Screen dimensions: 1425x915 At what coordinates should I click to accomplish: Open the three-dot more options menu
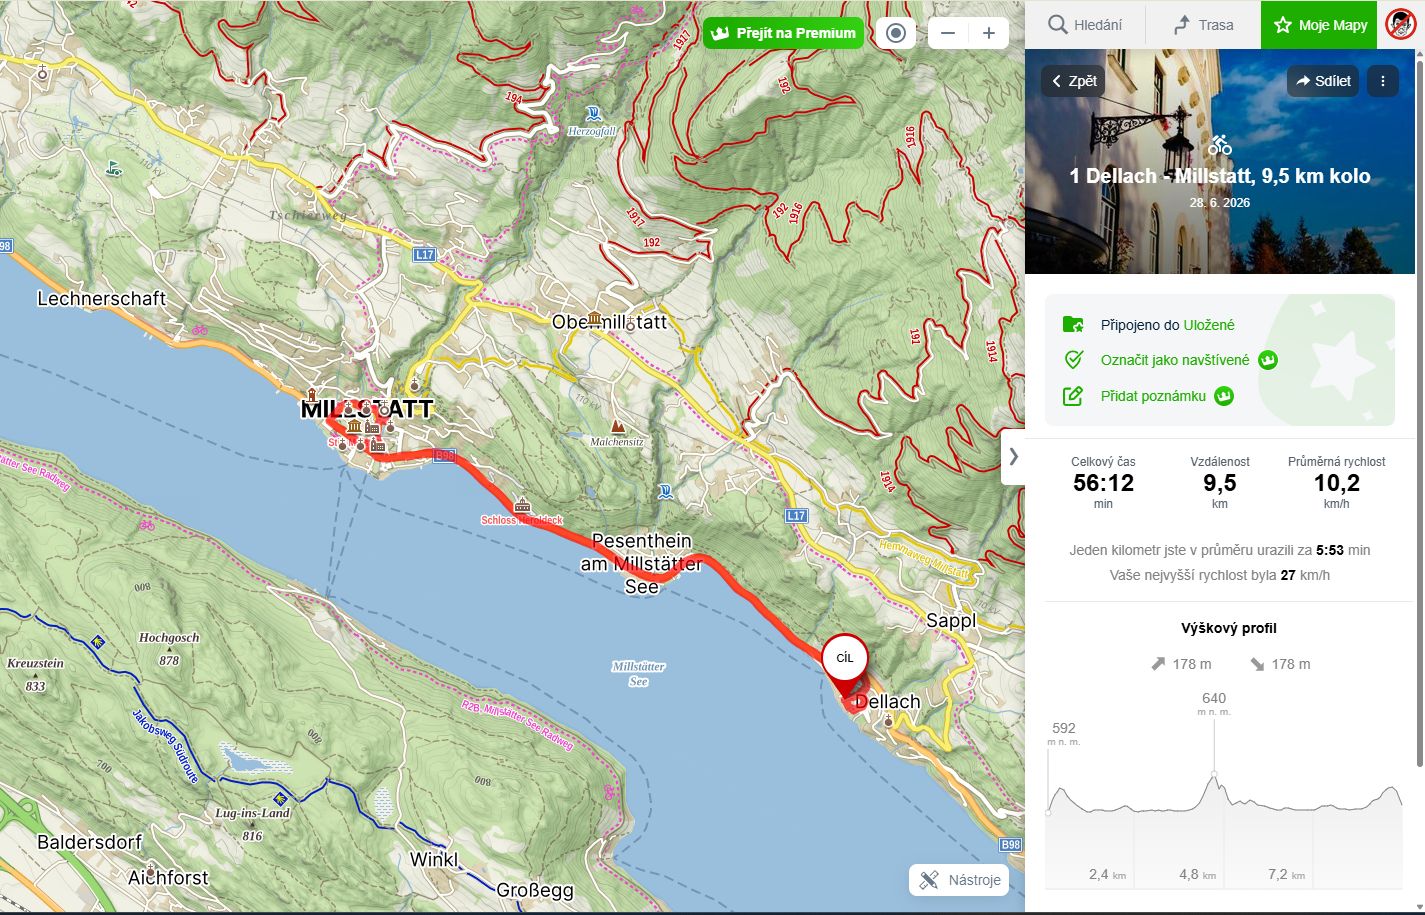[x=1383, y=81]
